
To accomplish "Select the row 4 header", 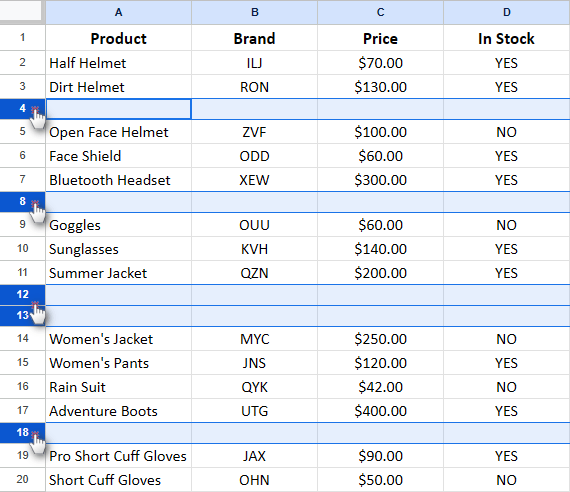I will click(23, 108).
